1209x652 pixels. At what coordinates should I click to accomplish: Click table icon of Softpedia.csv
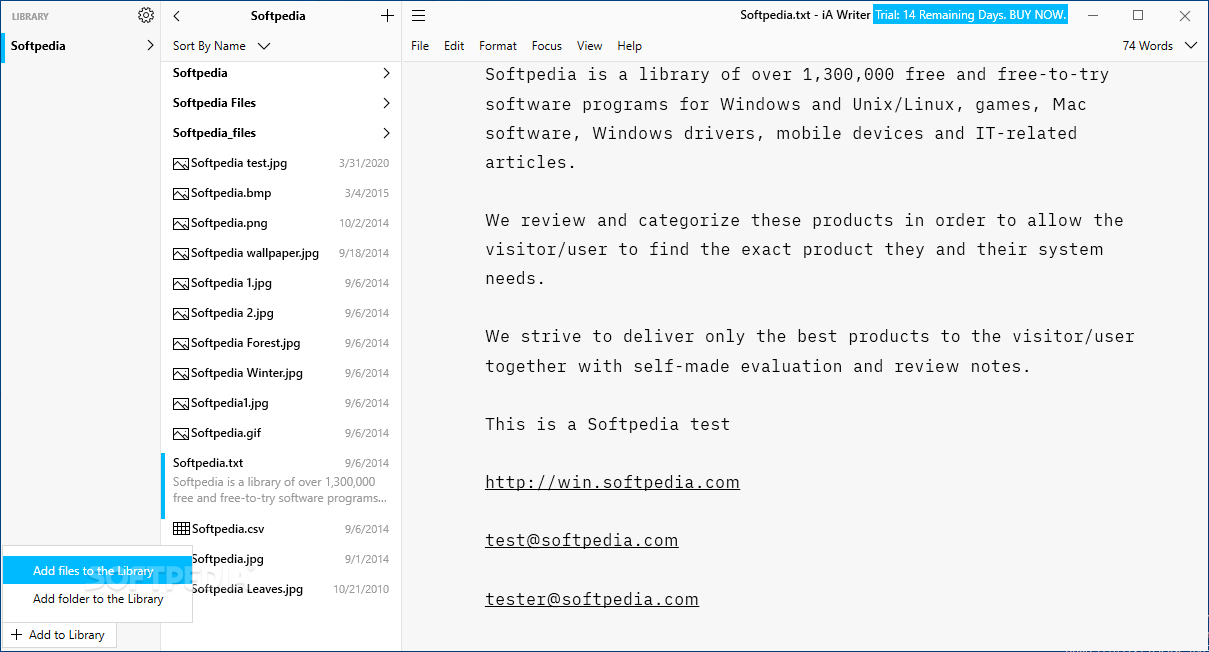pyautogui.click(x=181, y=528)
